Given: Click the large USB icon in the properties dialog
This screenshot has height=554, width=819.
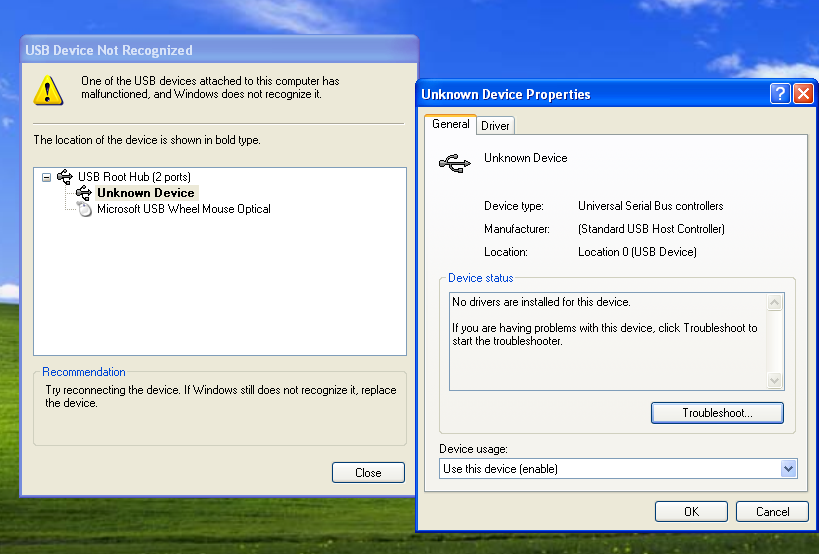Looking at the screenshot, I should [x=455, y=162].
